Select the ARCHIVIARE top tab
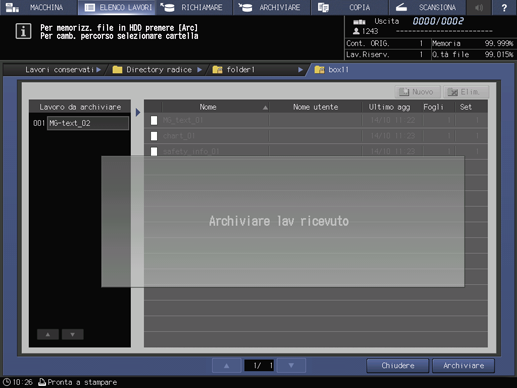The height and width of the screenshot is (388, 517). coord(272,7)
